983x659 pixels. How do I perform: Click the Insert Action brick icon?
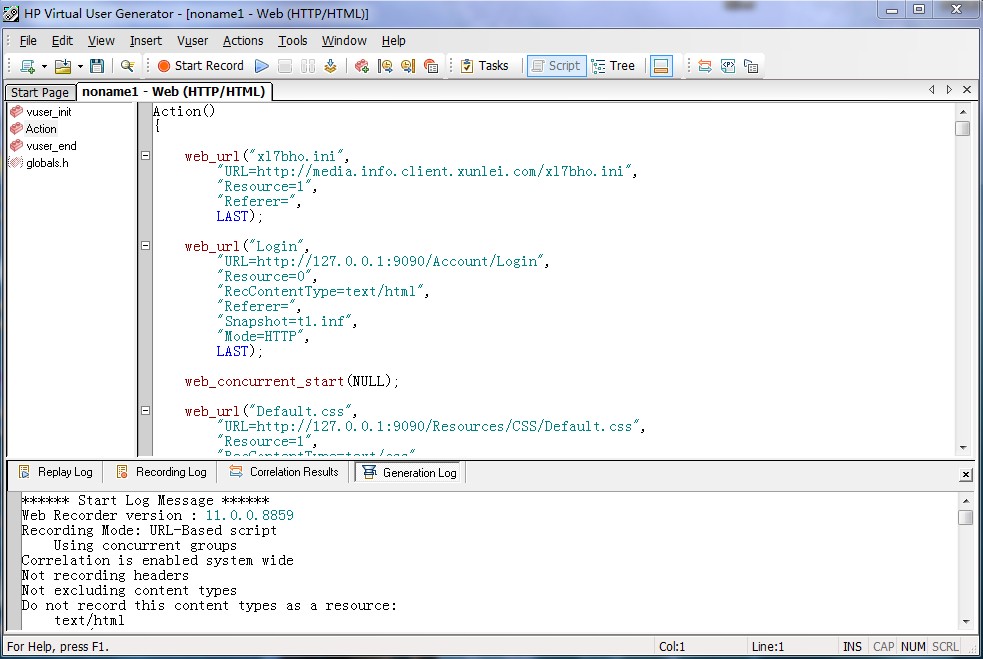pos(362,66)
